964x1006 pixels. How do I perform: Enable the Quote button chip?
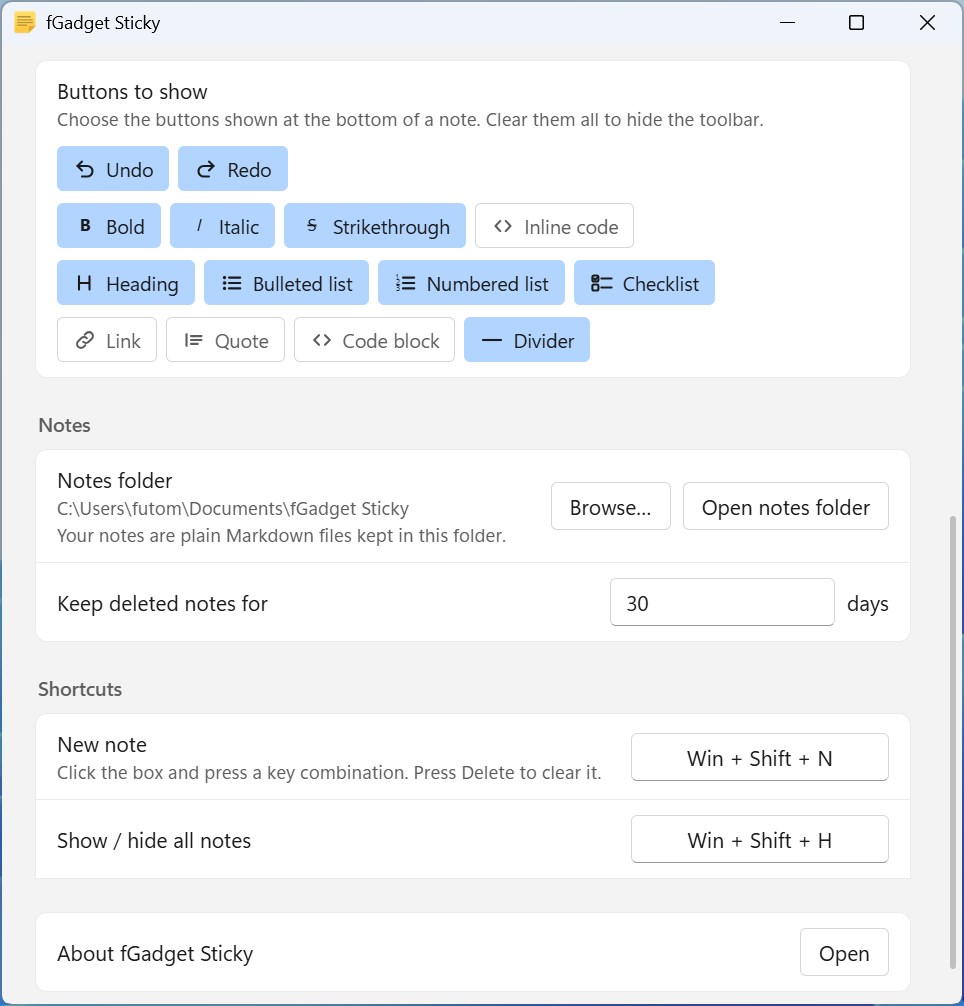click(225, 340)
